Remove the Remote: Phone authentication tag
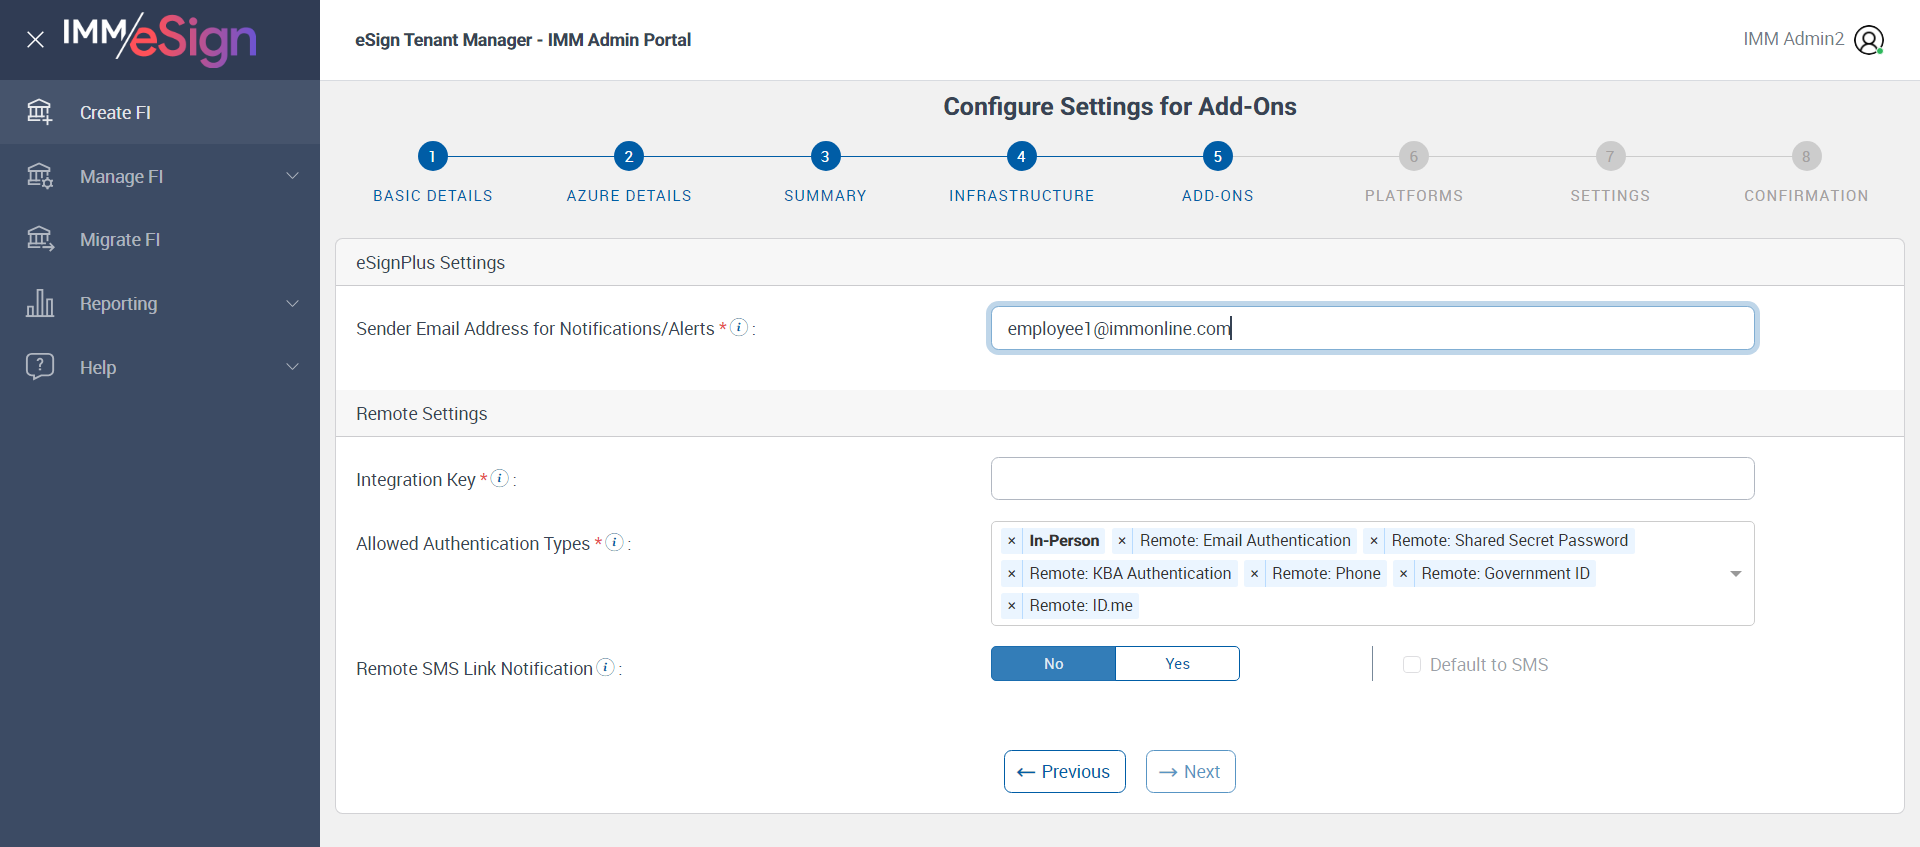The height and width of the screenshot is (847, 1920). [1254, 573]
